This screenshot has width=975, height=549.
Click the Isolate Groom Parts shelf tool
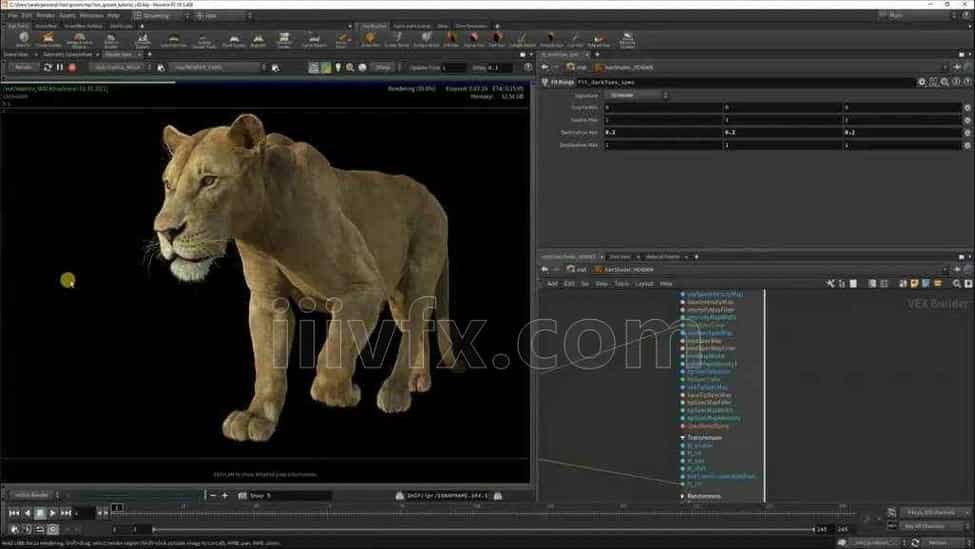[111, 40]
